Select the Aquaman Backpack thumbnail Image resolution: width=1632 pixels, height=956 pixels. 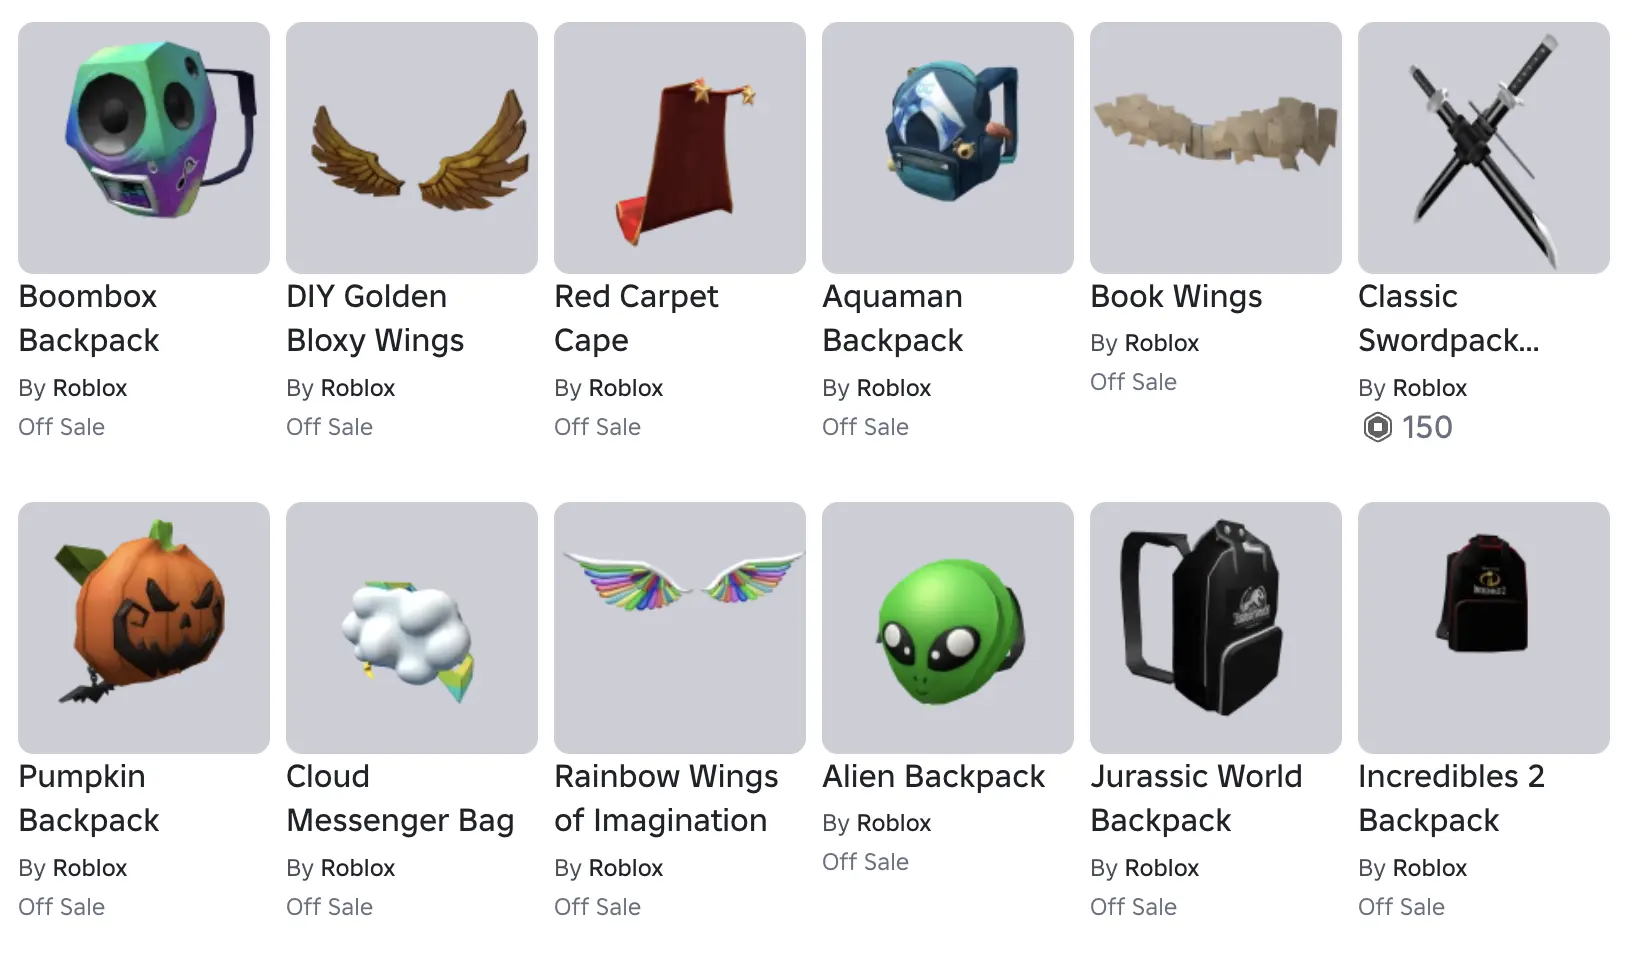[x=948, y=148]
